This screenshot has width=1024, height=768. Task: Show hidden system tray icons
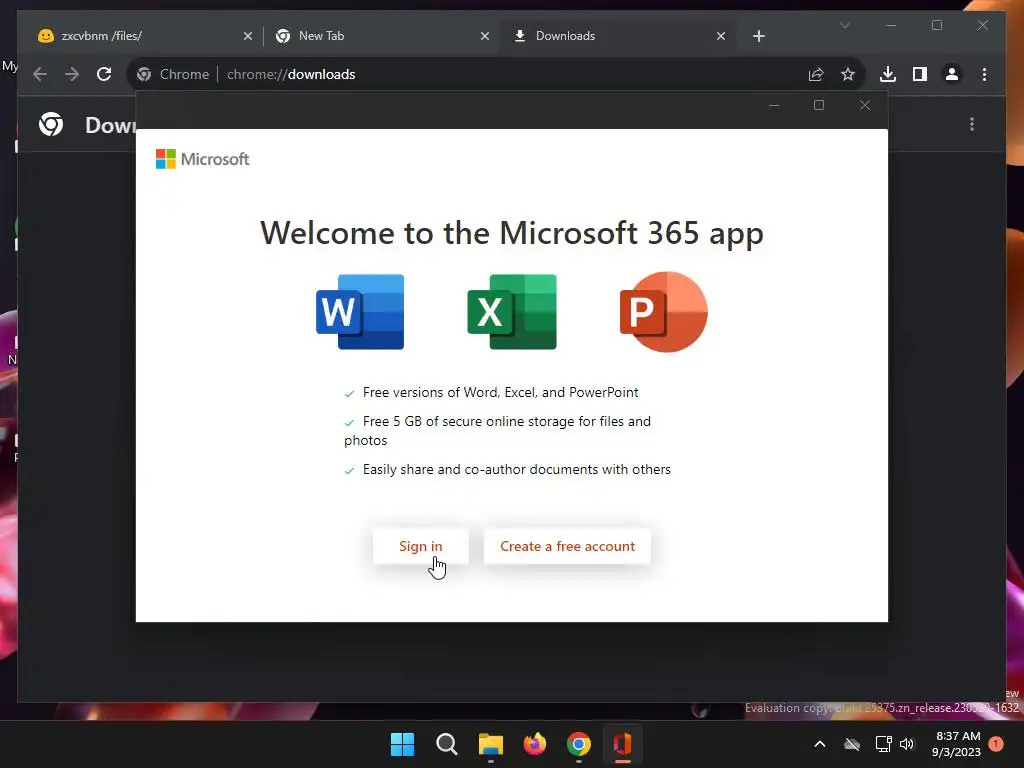point(820,744)
